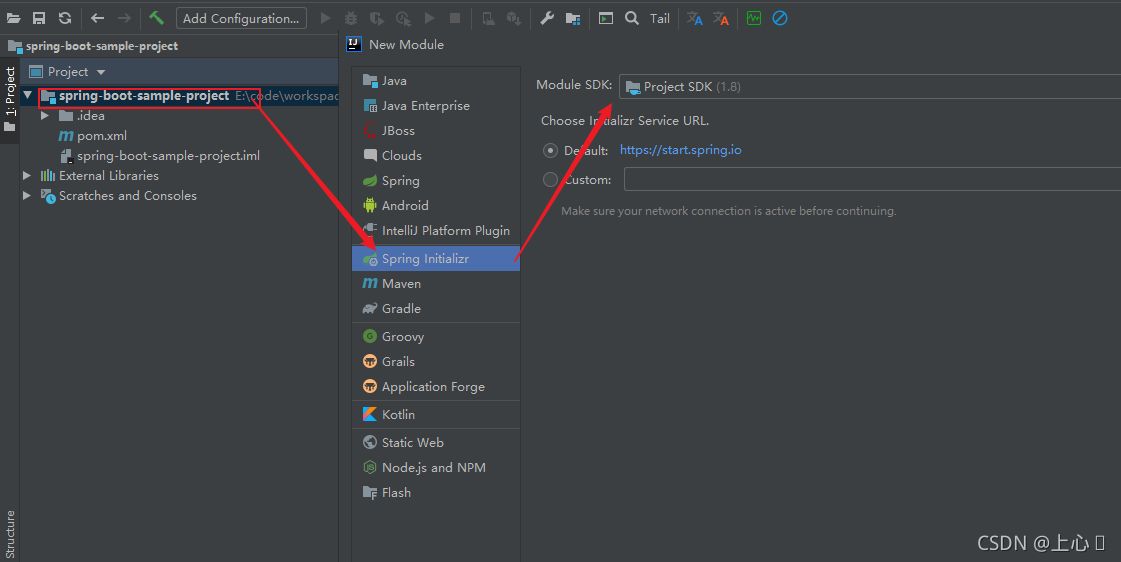Open the 1: Project side tab

(x=10, y=99)
